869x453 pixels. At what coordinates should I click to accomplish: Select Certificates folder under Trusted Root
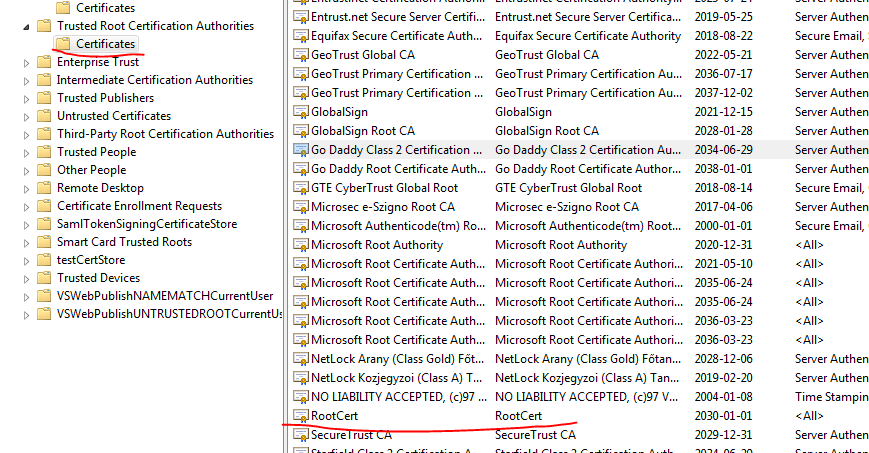click(105, 44)
